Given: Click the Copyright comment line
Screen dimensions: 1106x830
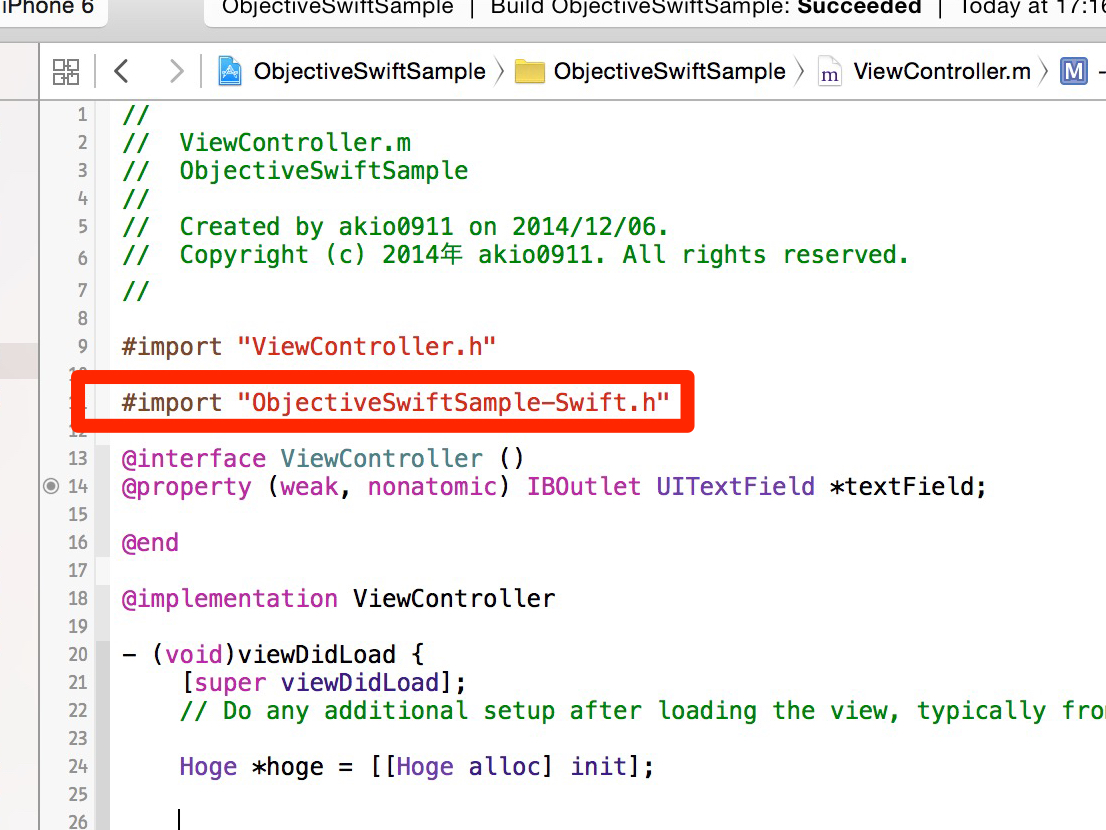Looking at the screenshot, I should pos(516,255).
